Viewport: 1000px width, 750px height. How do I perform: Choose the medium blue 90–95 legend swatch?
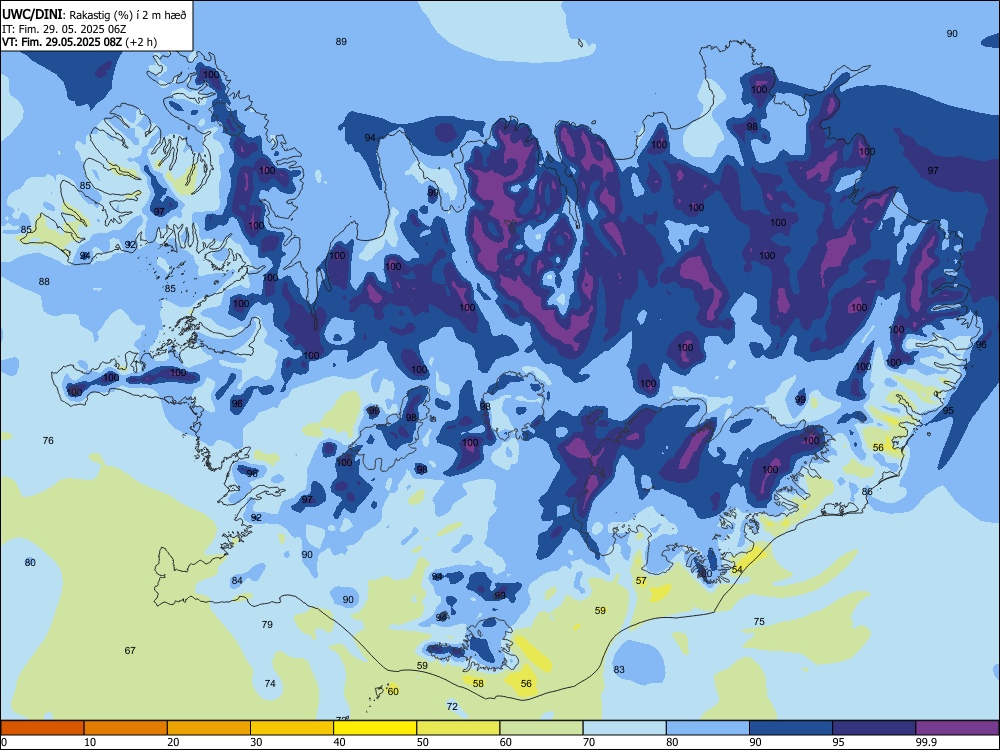791,728
